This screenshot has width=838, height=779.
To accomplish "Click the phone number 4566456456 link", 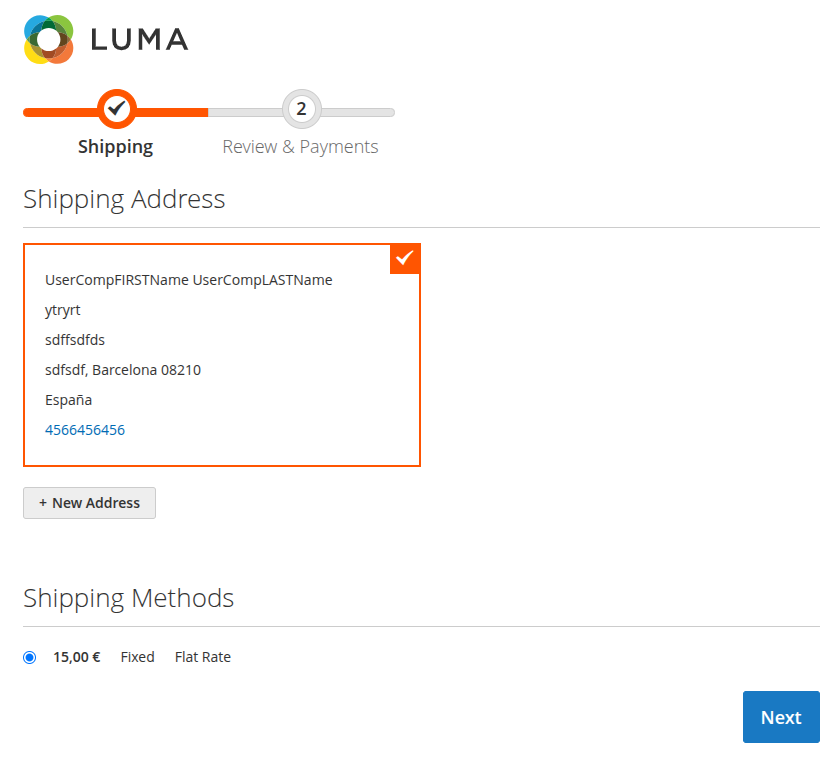I will [x=84, y=429].
